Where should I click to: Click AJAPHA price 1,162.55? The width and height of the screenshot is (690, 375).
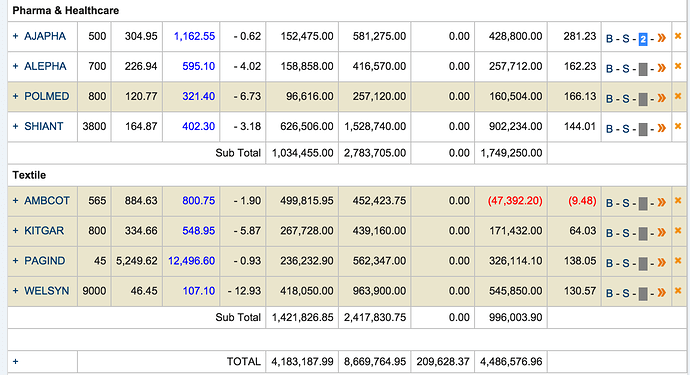point(195,36)
